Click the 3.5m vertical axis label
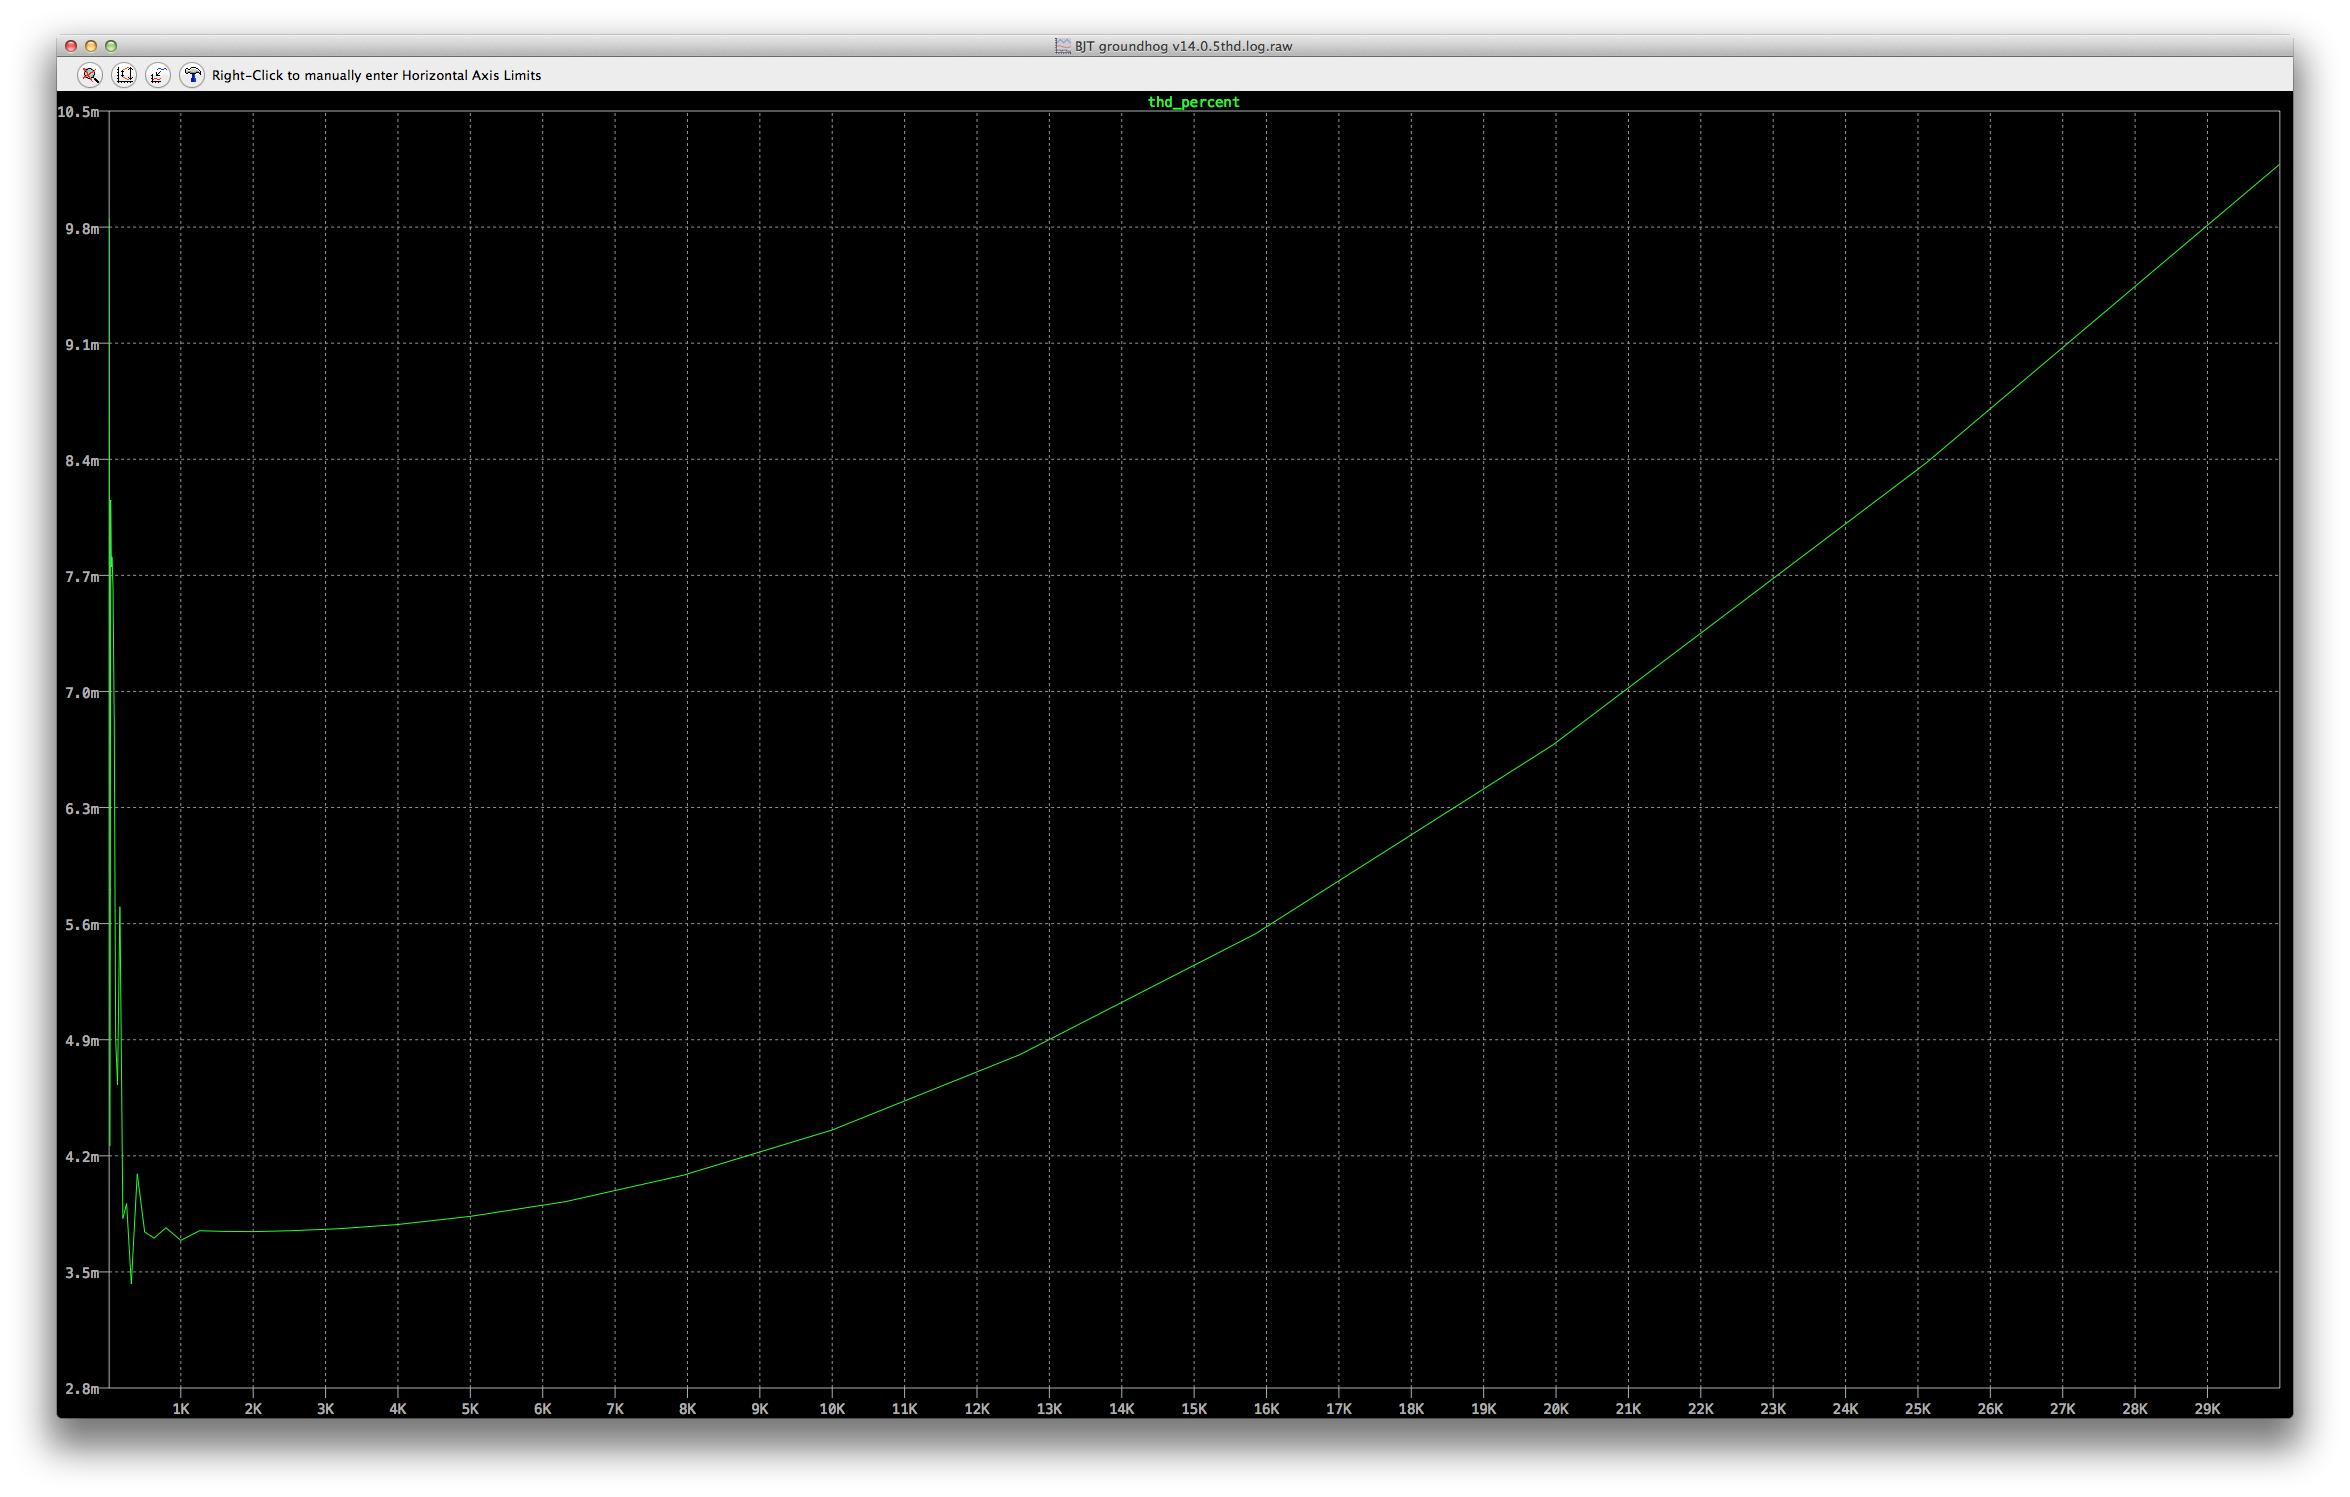The image size is (2350, 1497). 83,1273
